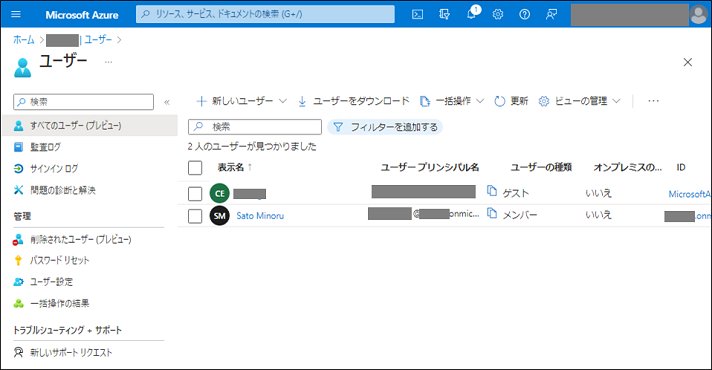This screenshot has width=712, height=370.
Task: Click the ユーザーの種類 column header
Action: [541, 168]
